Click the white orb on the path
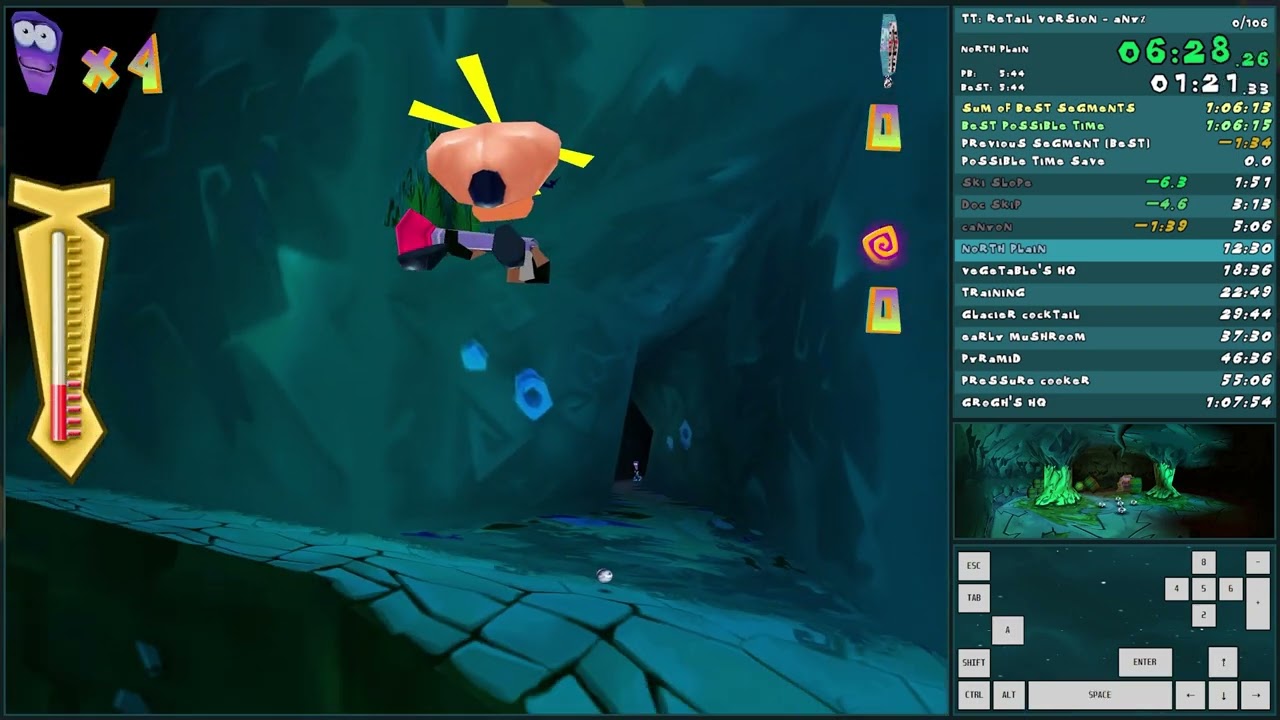Image resolution: width=1280 pixels, height=720 pixels. click(604, 575)
